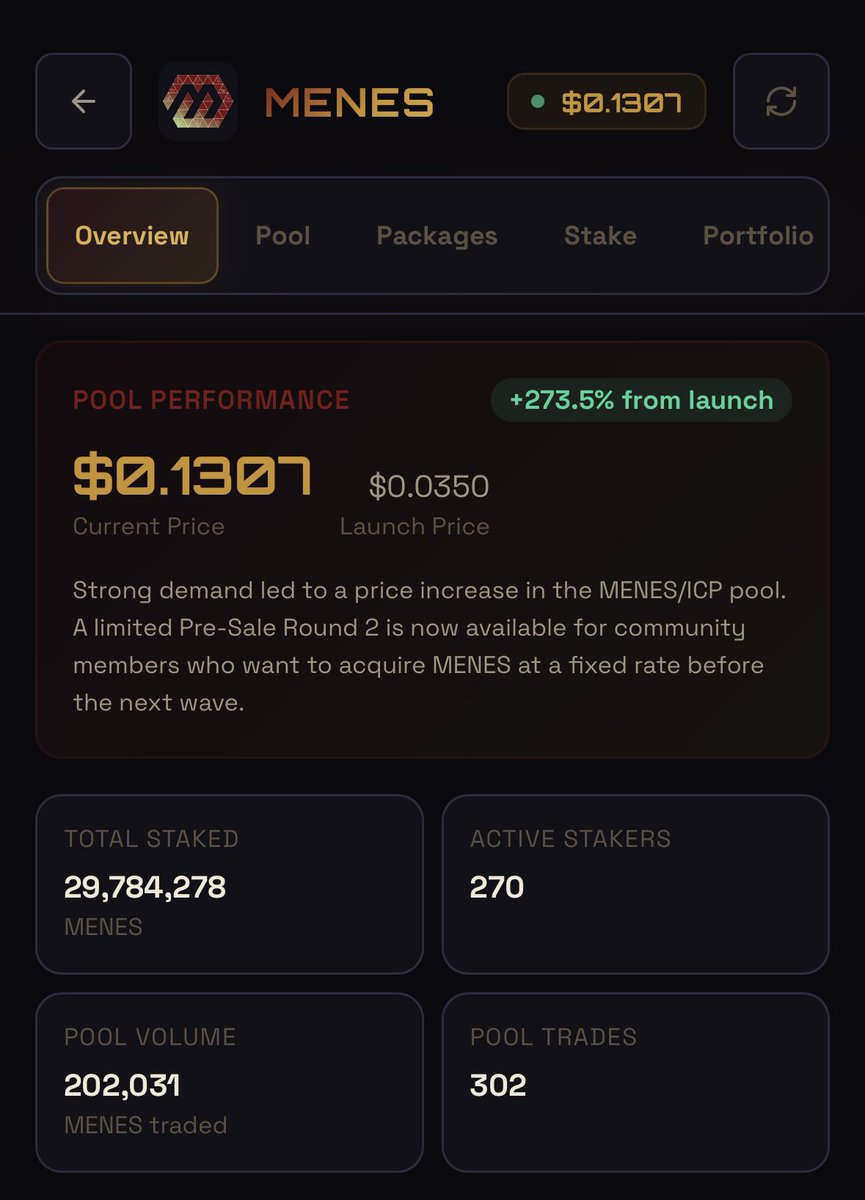The width and height of the screenshot is (865, 1200).
Task: Switch to the Pool tab
Action: coord(283,236)
